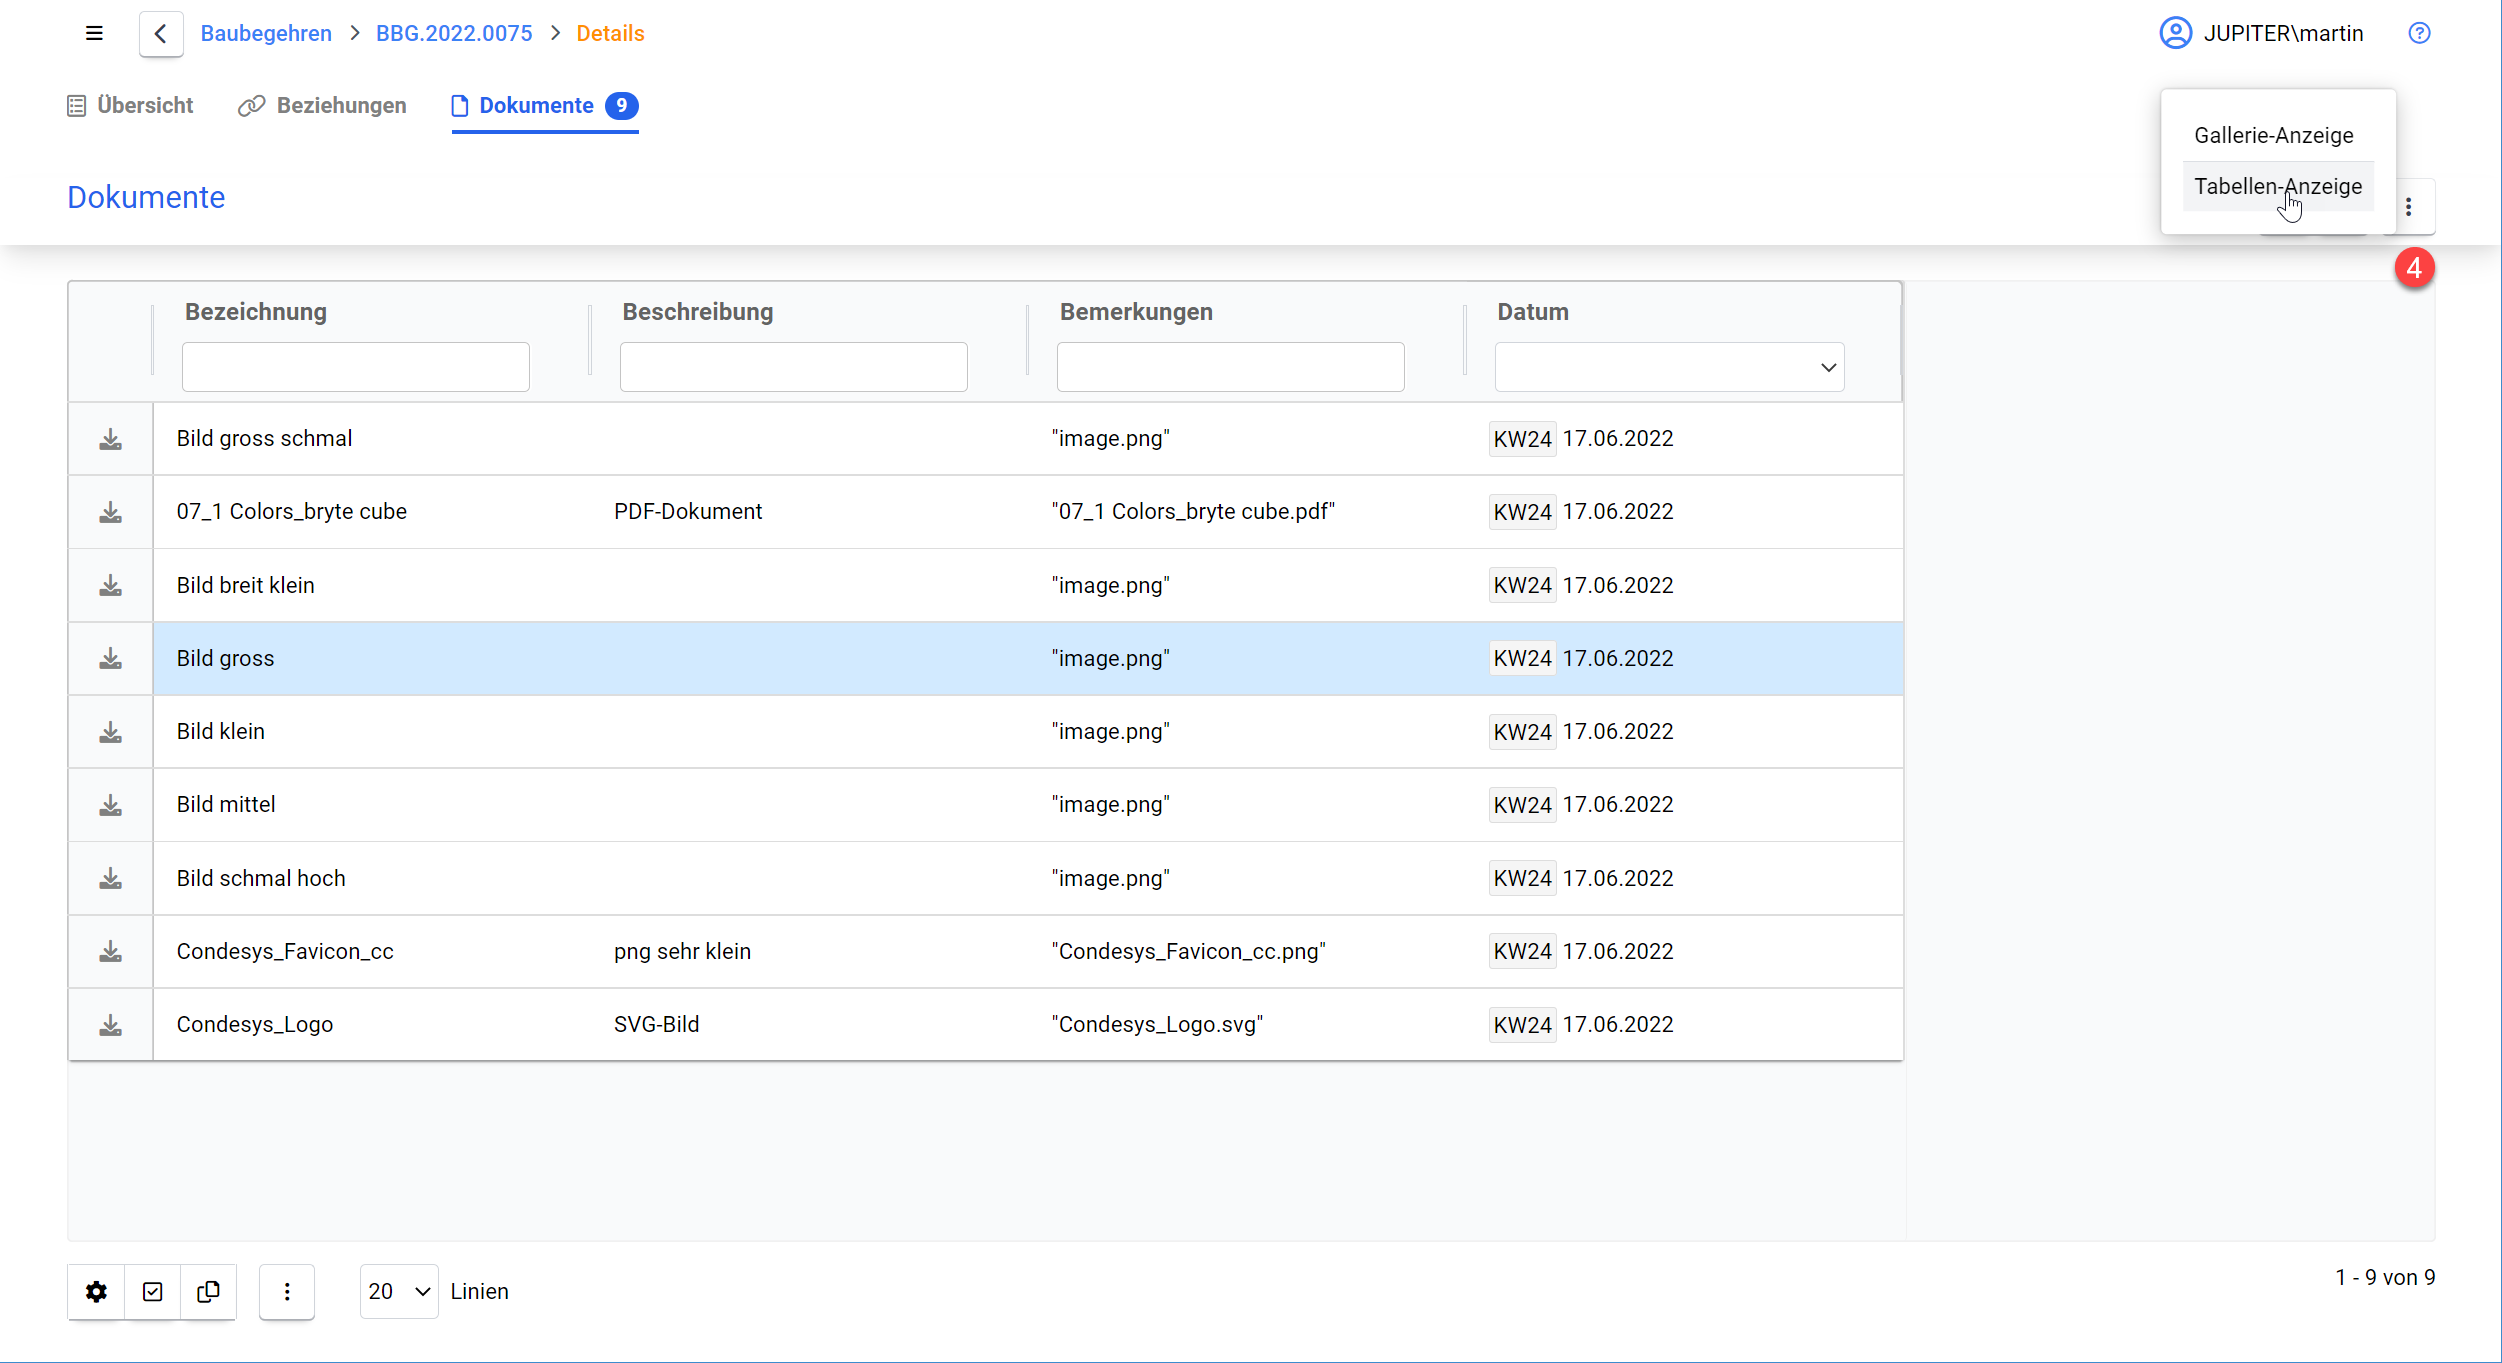Download the 07_1 Colors_bryte cube document
This screenshot has height=1363, width=2502.
(111, 512)
